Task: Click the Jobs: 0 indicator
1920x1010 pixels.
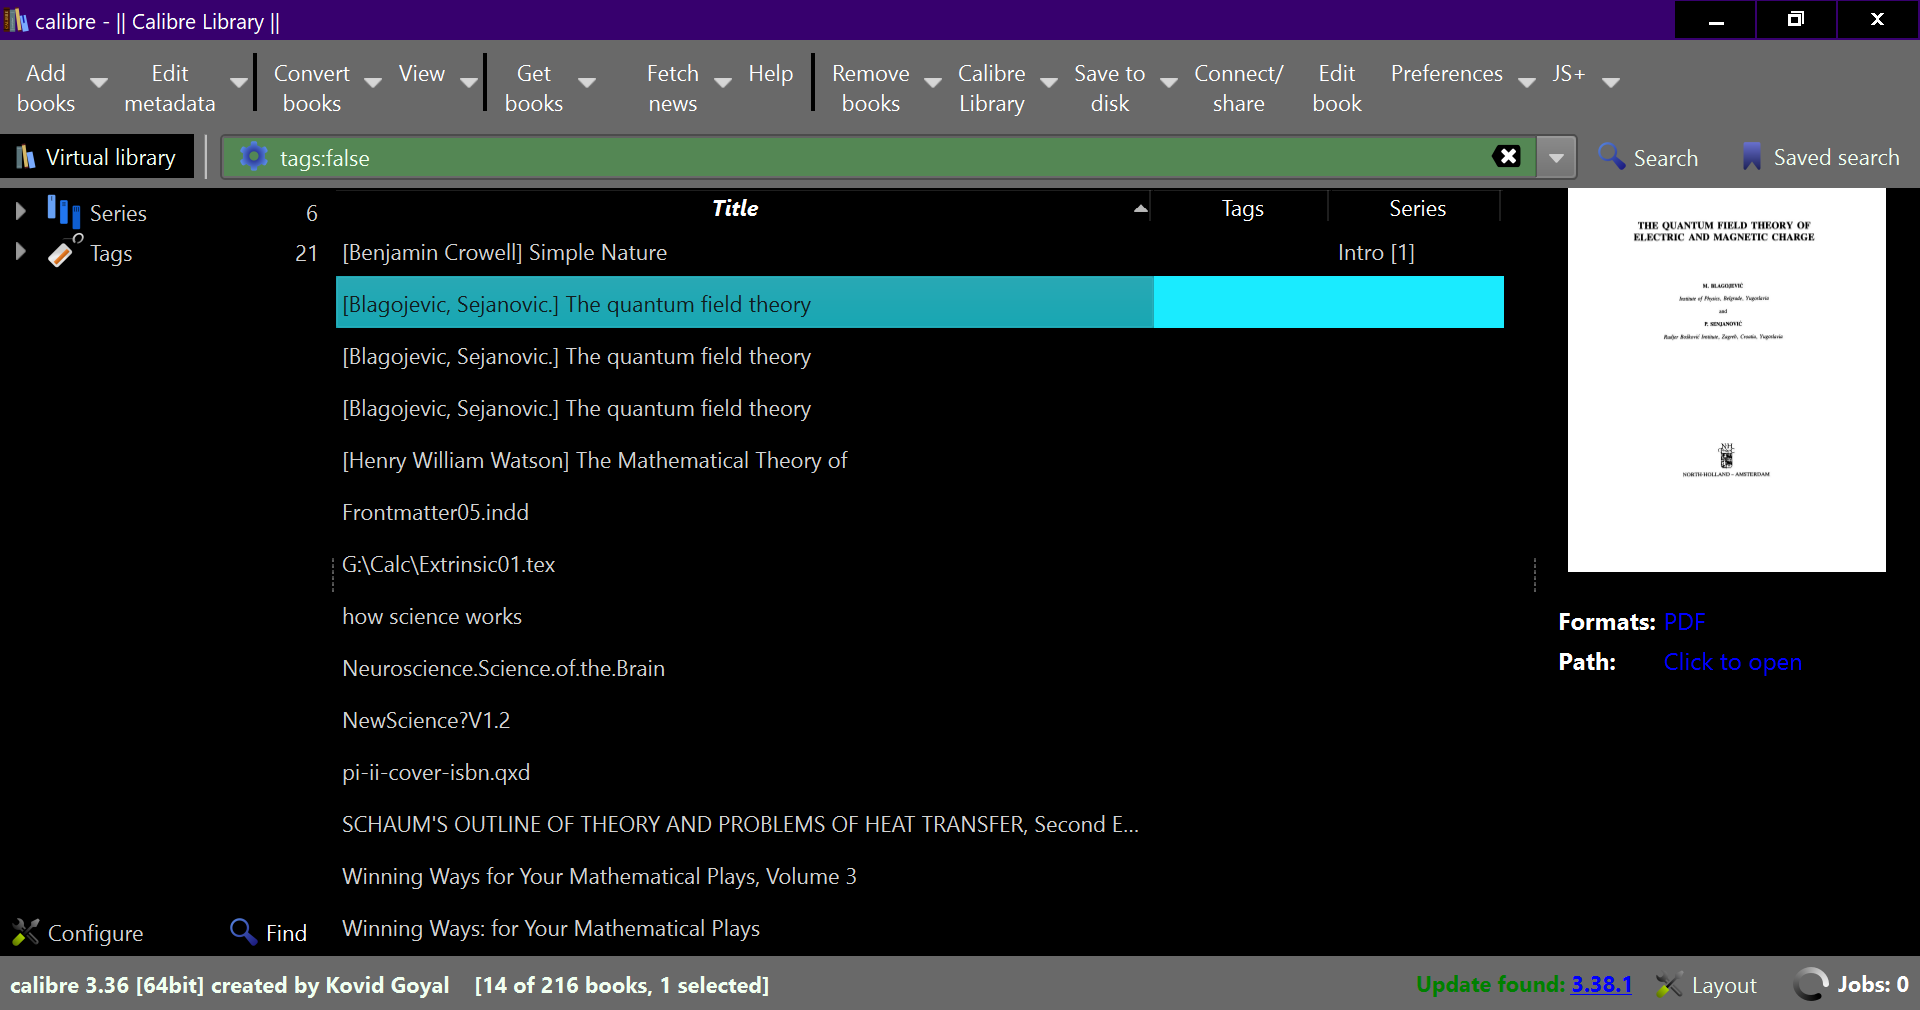Action: pyautogui.click(x=1851, y=984)
